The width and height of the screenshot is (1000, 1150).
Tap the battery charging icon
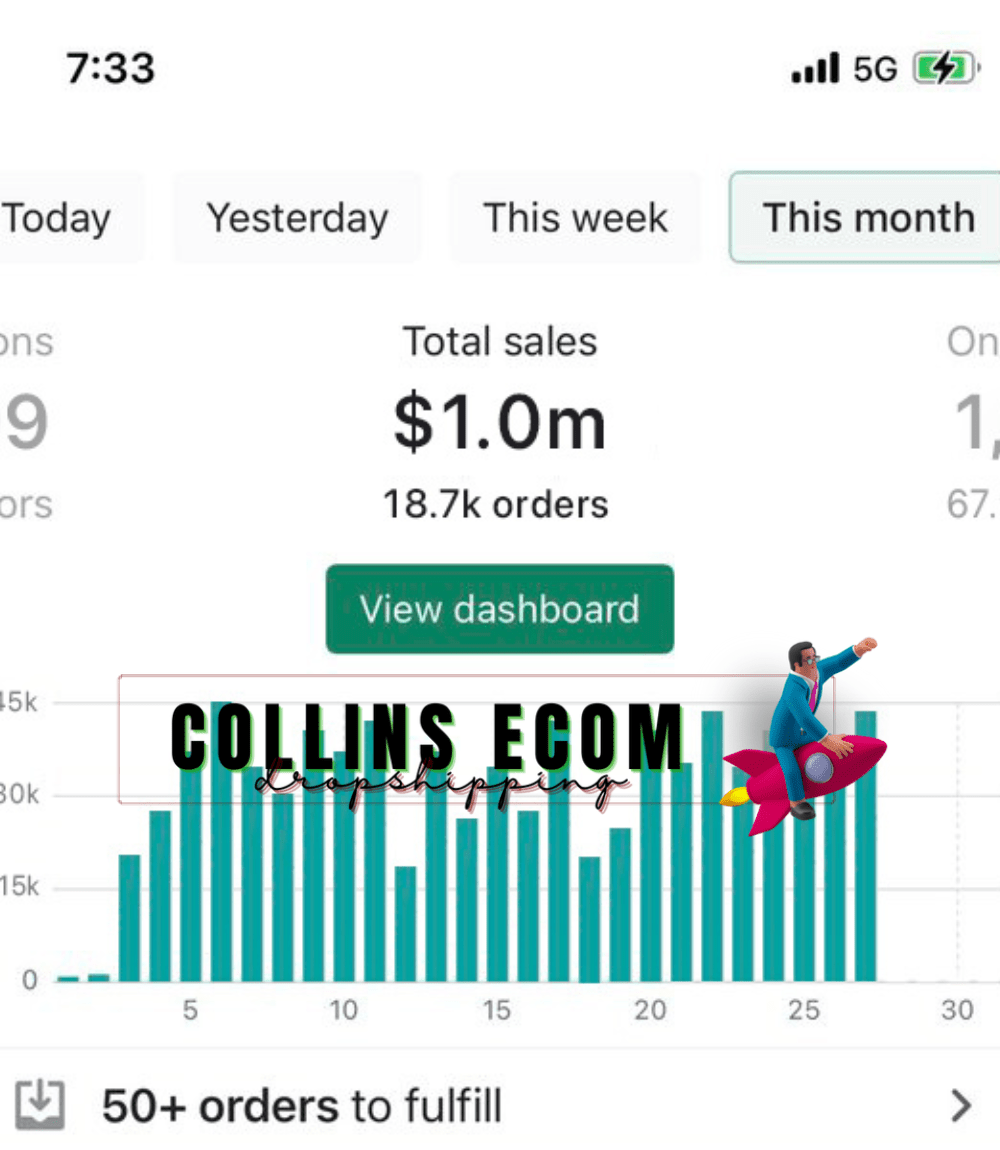point(943,69)
